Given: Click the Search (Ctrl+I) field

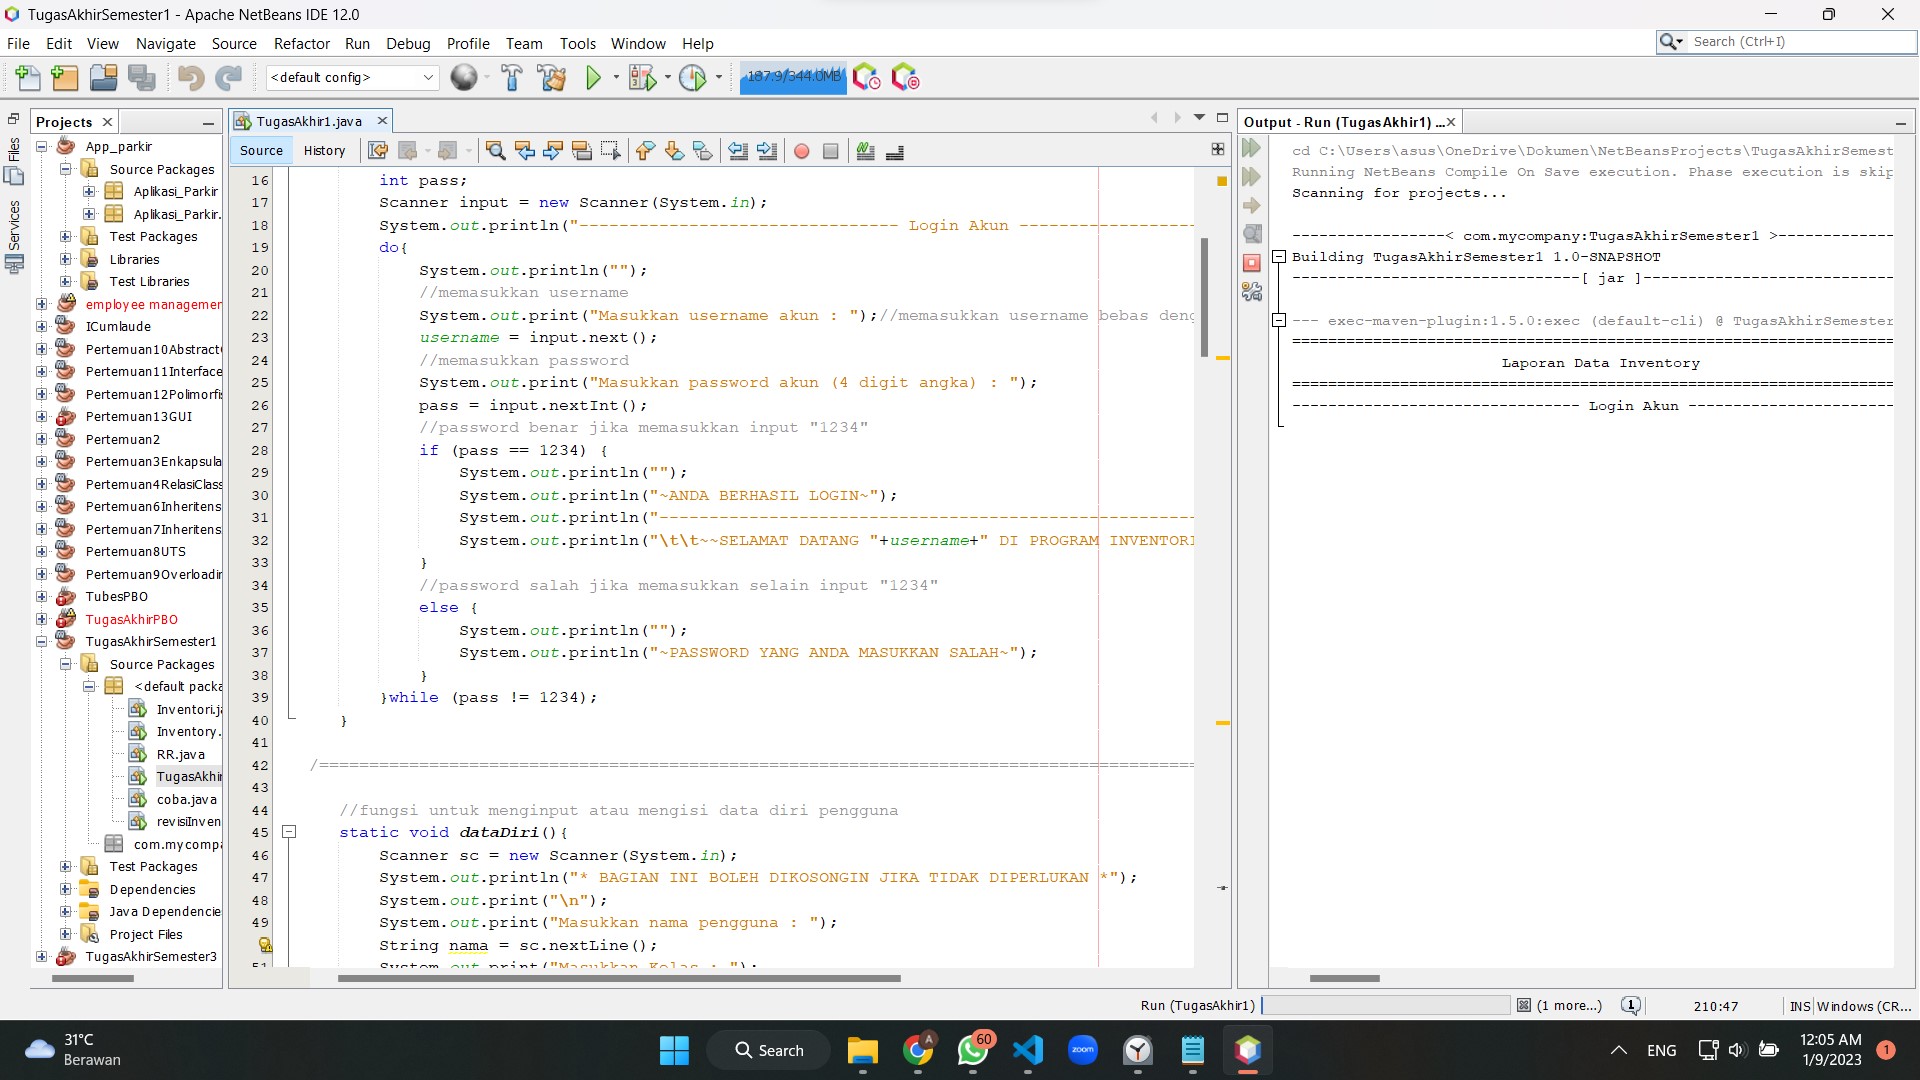Looking at the screenshot, I should click(x=1800, y=41).
